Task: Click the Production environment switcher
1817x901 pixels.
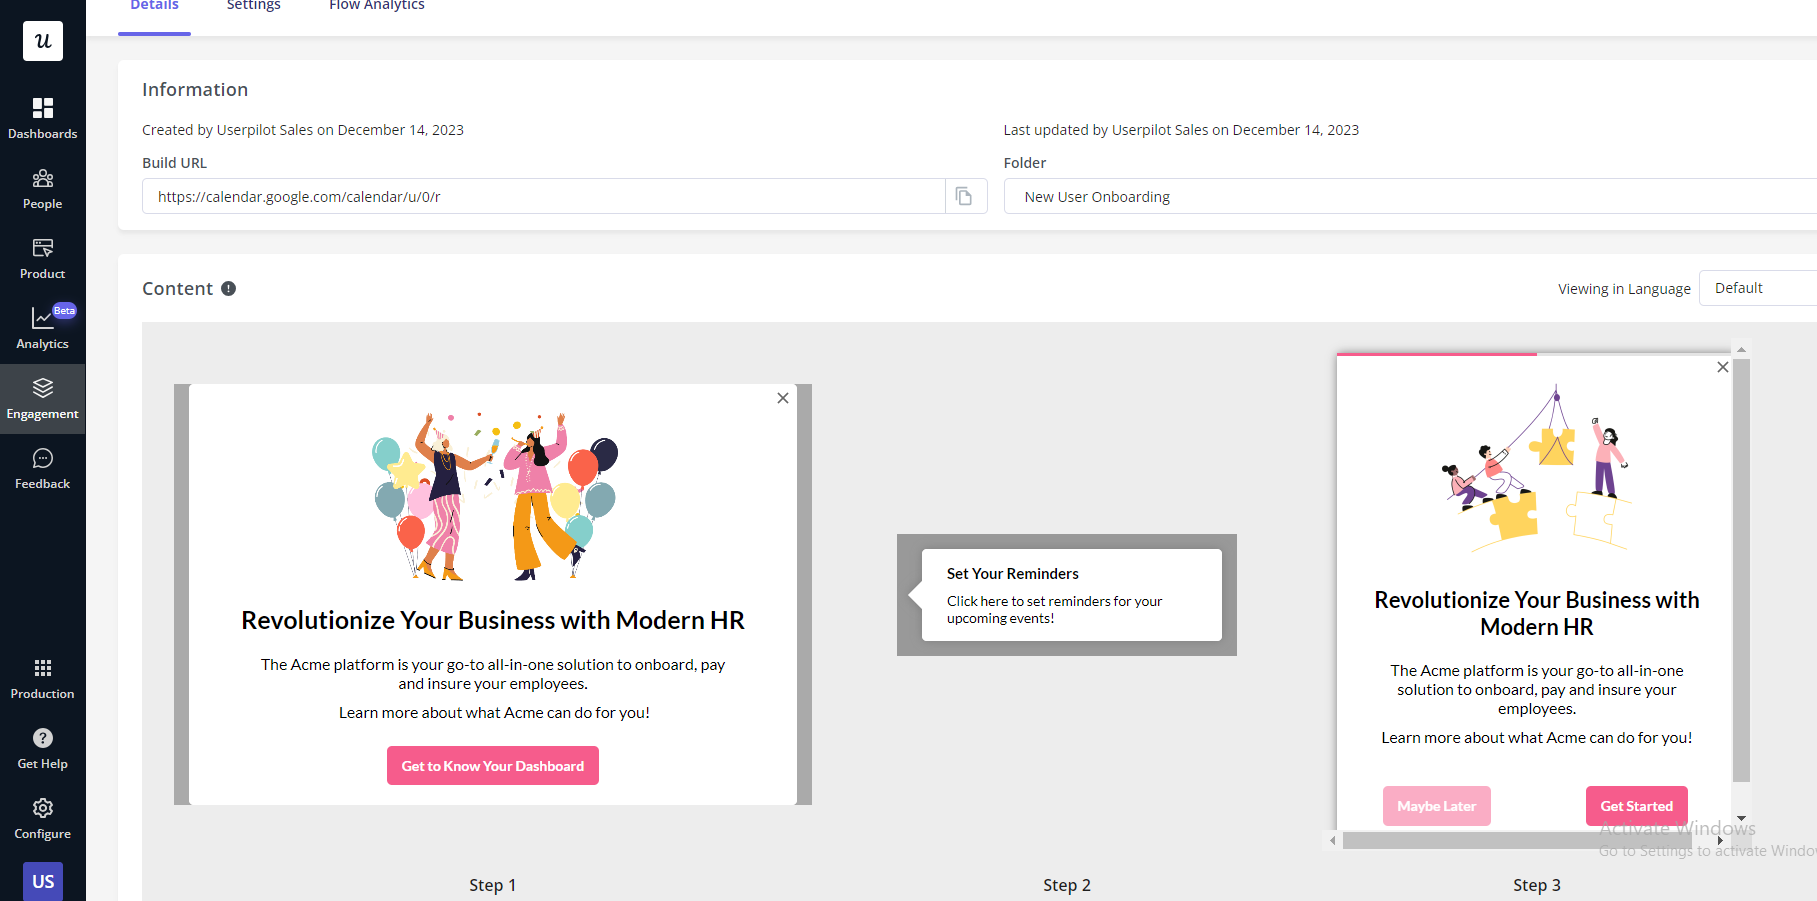Action: pos(42,678)
